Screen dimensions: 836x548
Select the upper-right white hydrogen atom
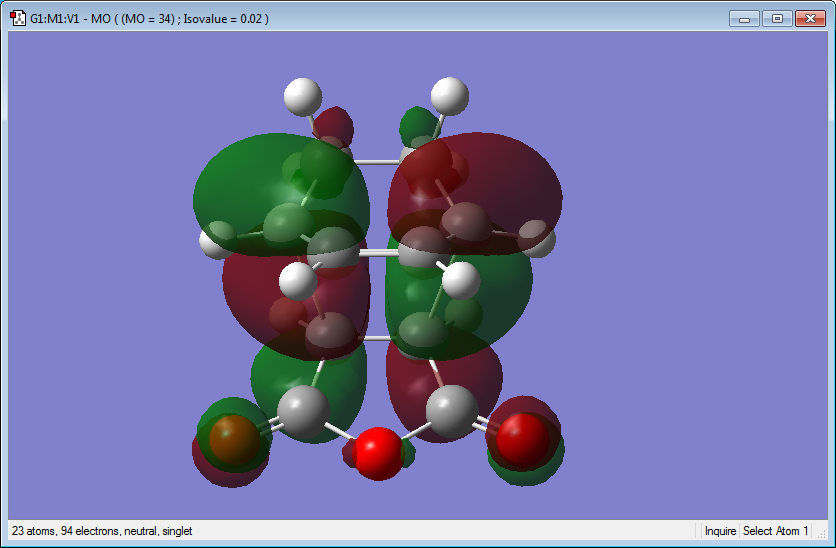449,96
